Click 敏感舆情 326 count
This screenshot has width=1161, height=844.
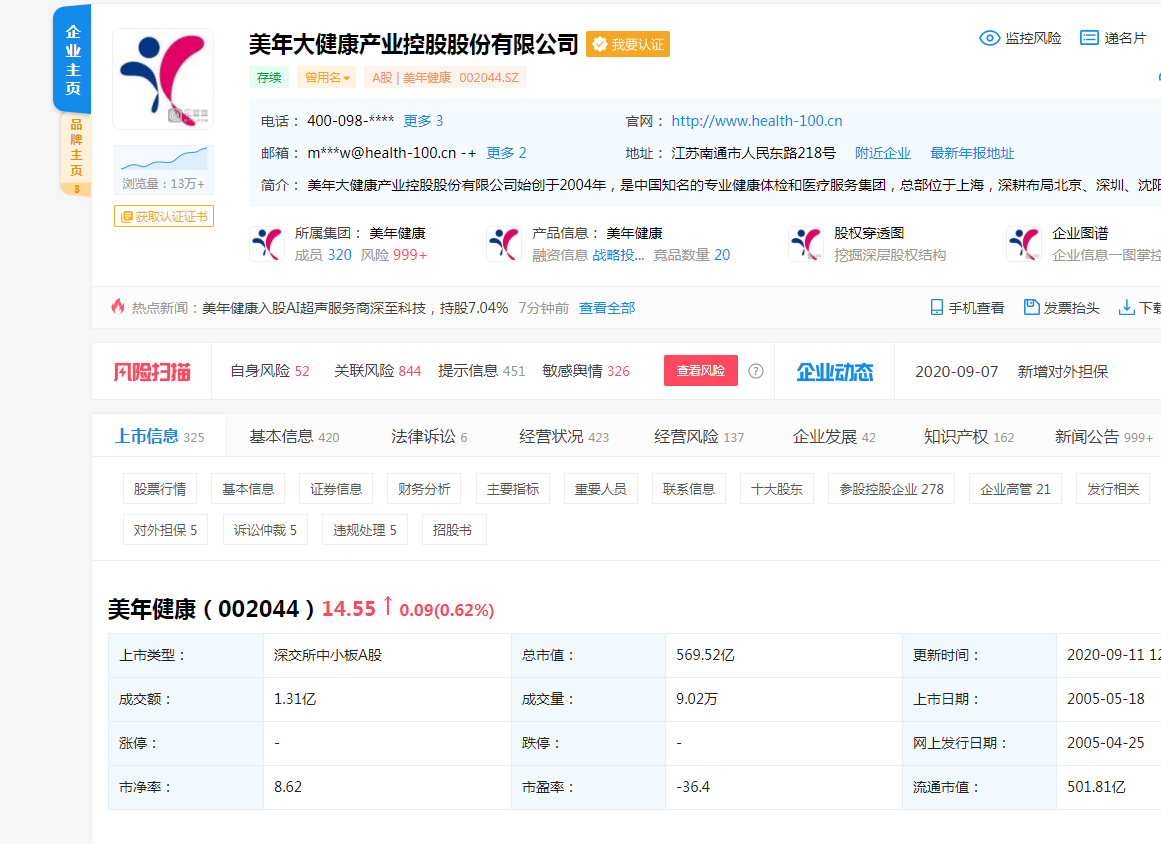coord(586,371)
